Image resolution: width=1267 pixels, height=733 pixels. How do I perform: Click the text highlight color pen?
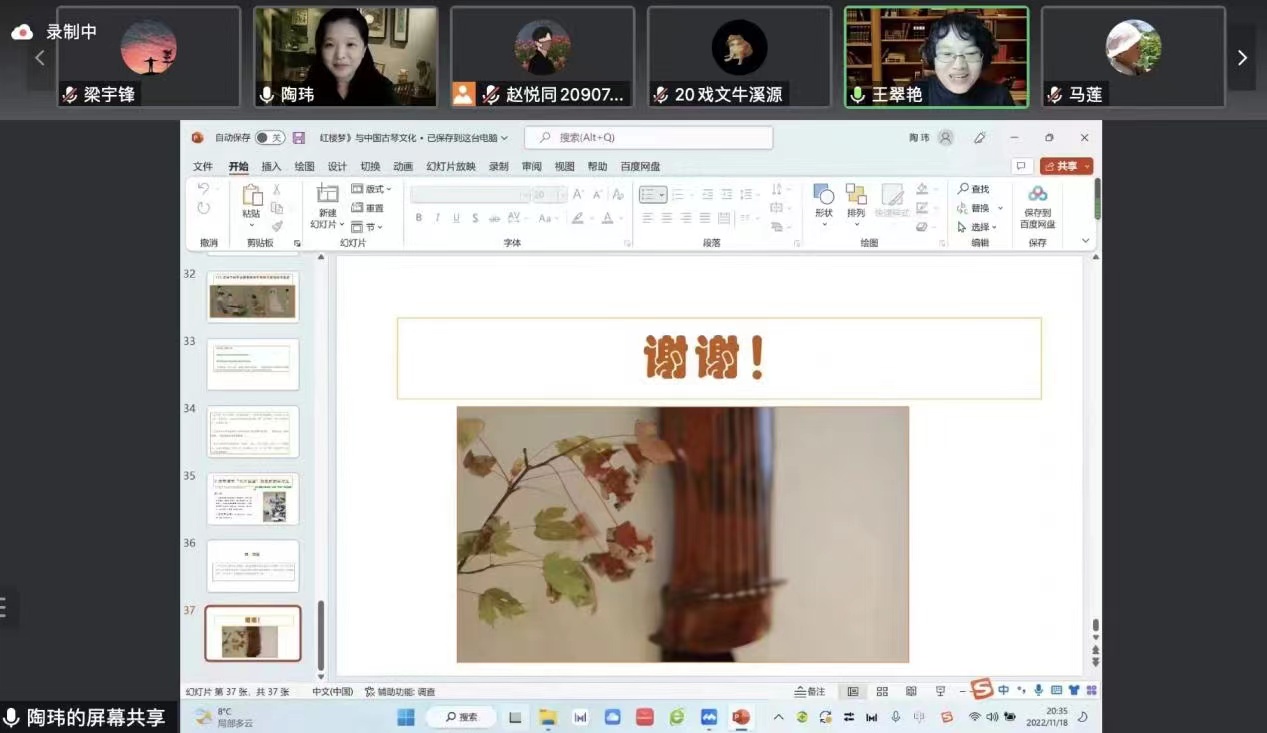tap(578, 218)
